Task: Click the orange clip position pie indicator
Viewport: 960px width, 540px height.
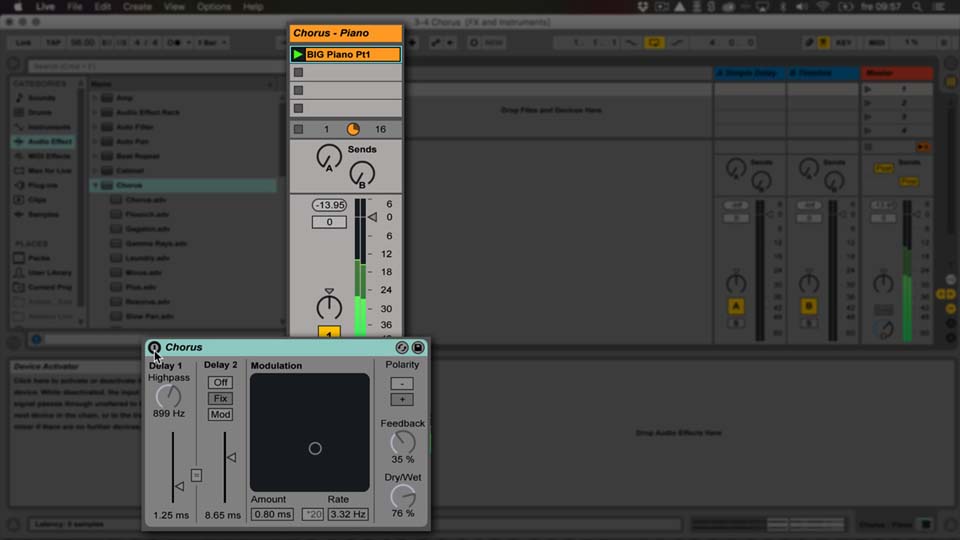Action: click(x=353, y=129)
